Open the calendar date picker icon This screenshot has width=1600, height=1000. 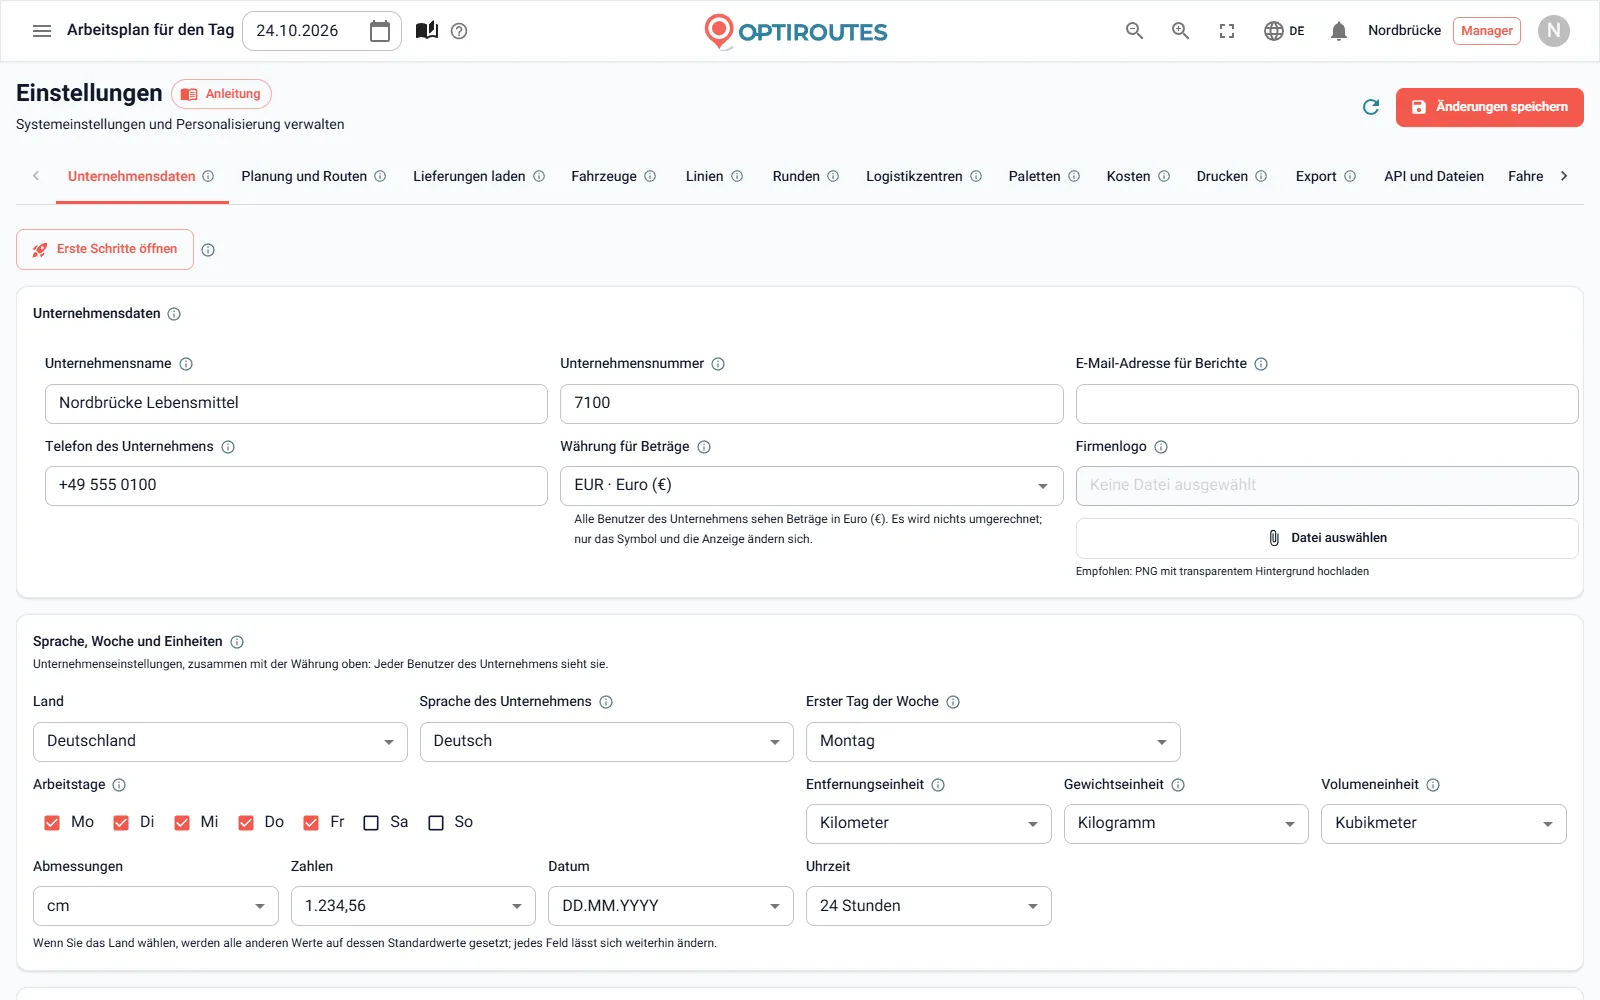[380, 31]
